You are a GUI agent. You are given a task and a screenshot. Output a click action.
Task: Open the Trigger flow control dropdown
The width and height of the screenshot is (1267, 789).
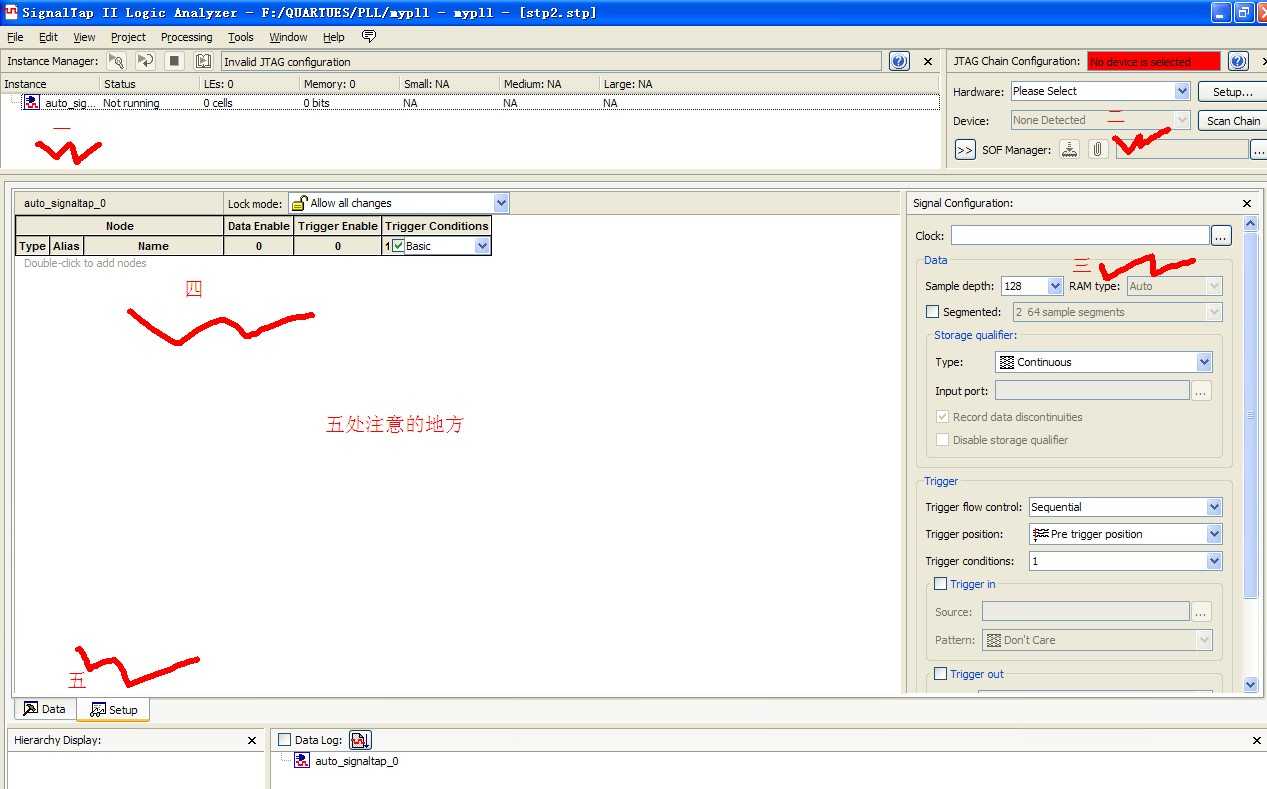(1214, 507)
